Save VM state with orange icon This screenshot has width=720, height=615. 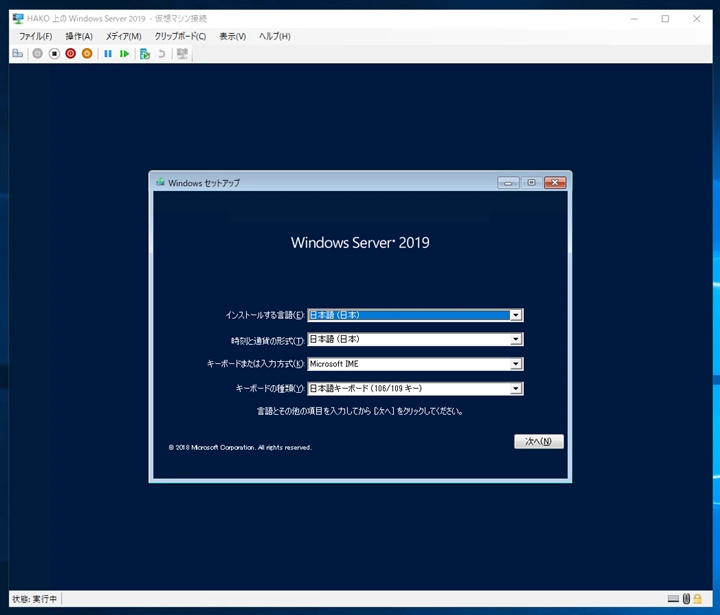pyautogui.click(x=87, y=54)
